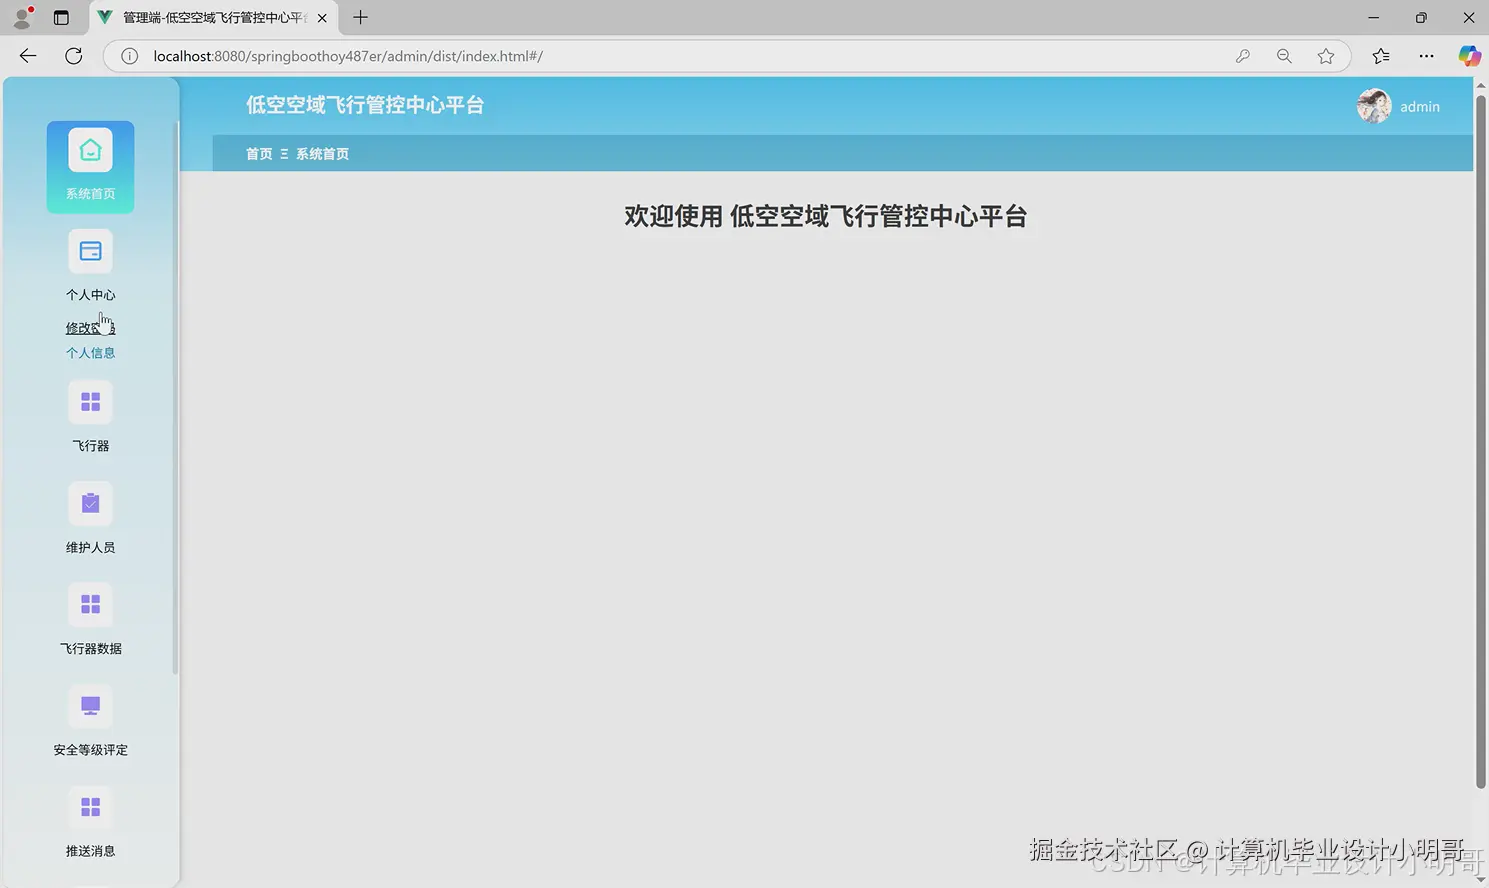Viewport: 1489px width, 888px height.
Task: Toggle the bookmark star for this page
Action: pyautogui.click(x=1326, y=56)
